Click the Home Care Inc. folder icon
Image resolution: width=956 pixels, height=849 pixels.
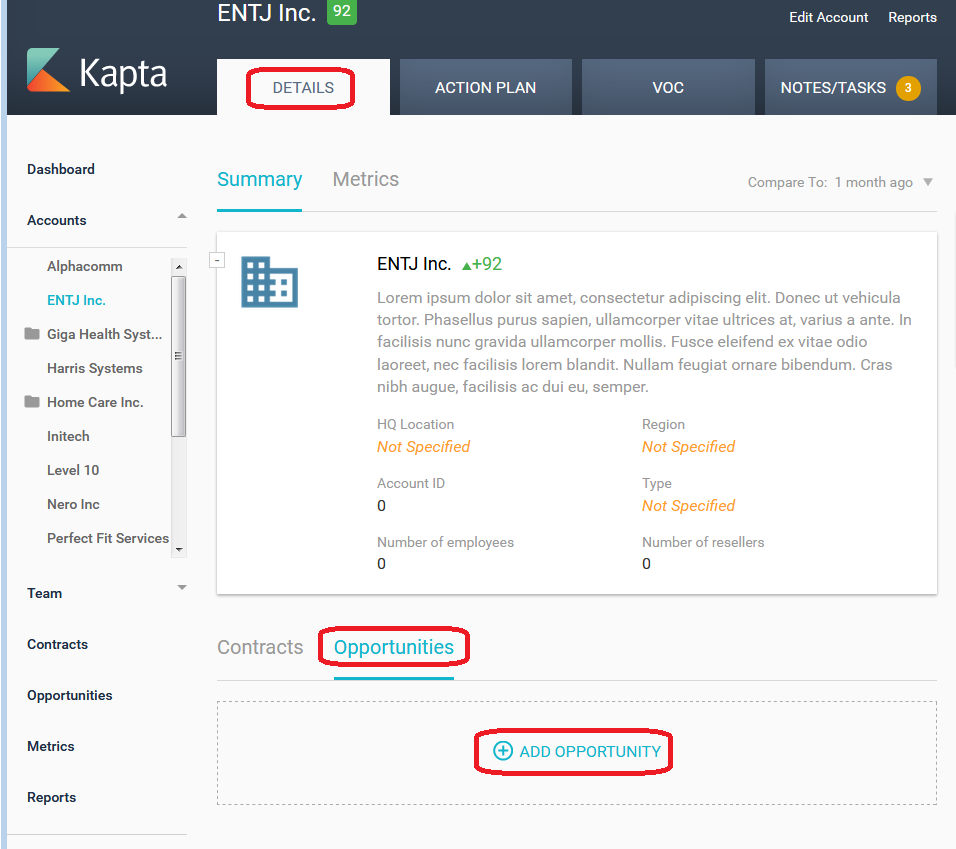(32, 402)
